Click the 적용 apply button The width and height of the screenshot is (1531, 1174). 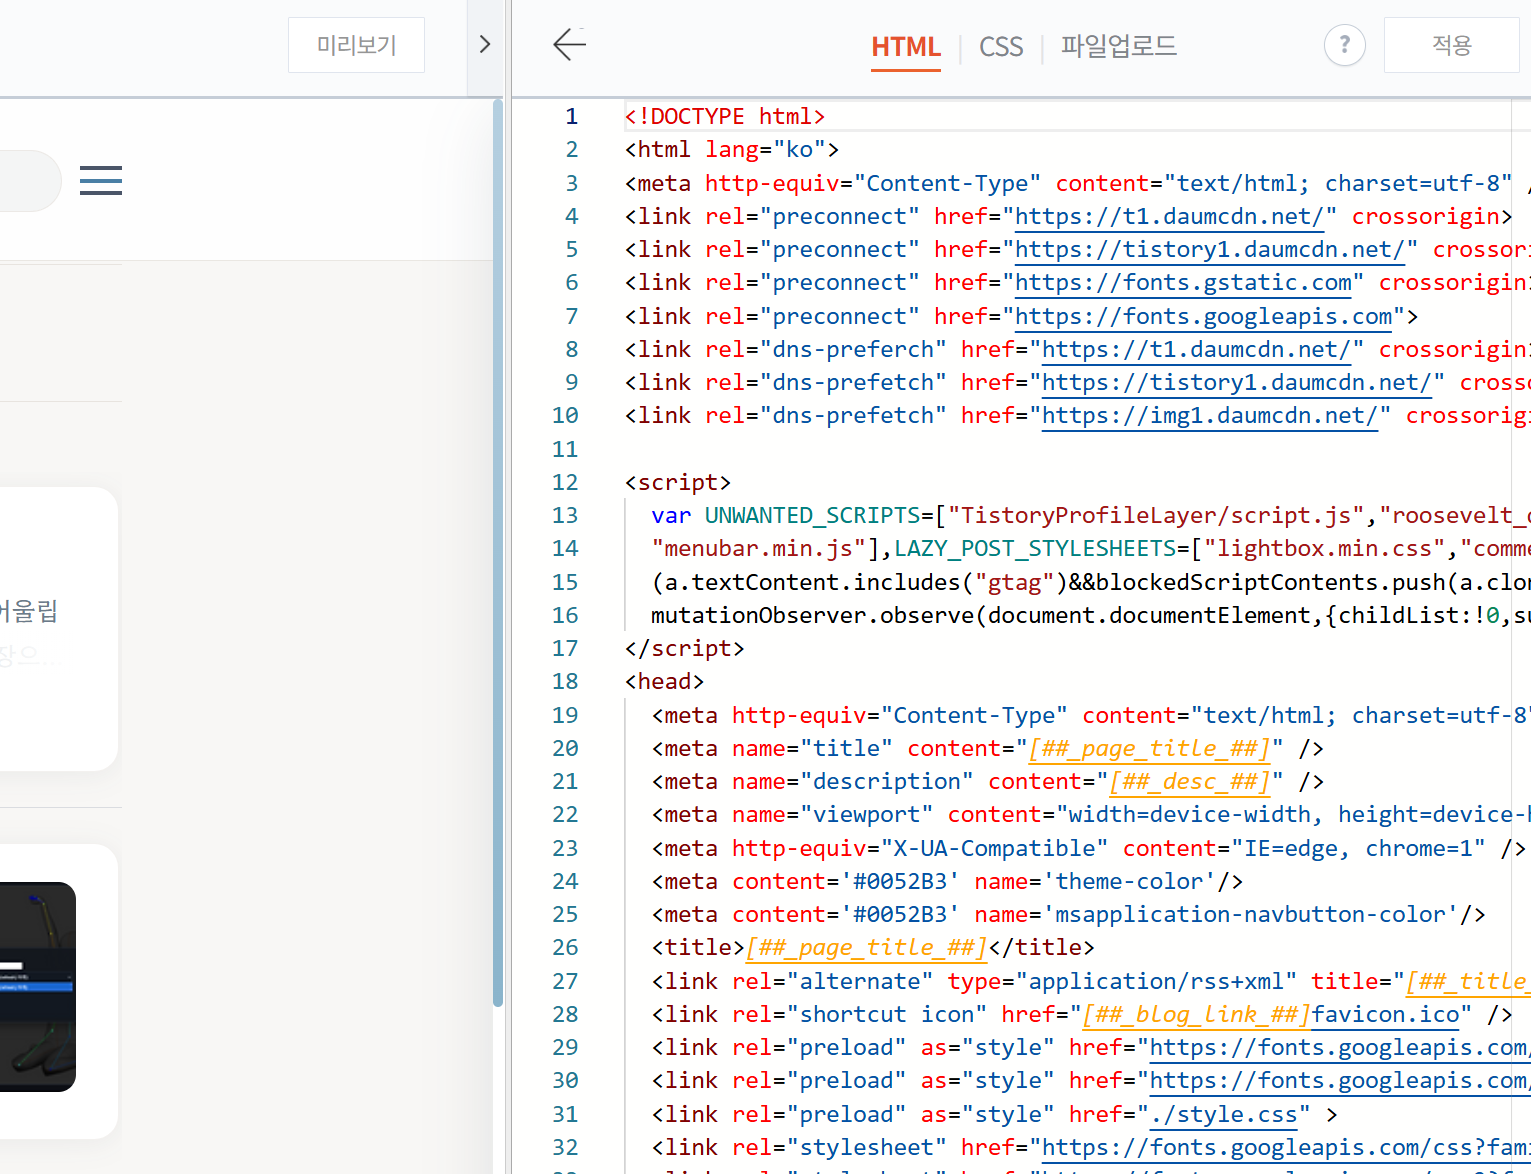tap(1452, 45)
